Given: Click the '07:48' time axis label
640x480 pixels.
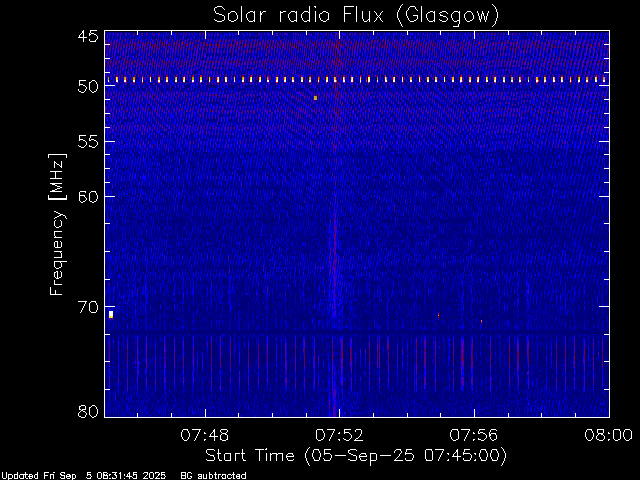Looking at the screenshot, I should 205,435.
